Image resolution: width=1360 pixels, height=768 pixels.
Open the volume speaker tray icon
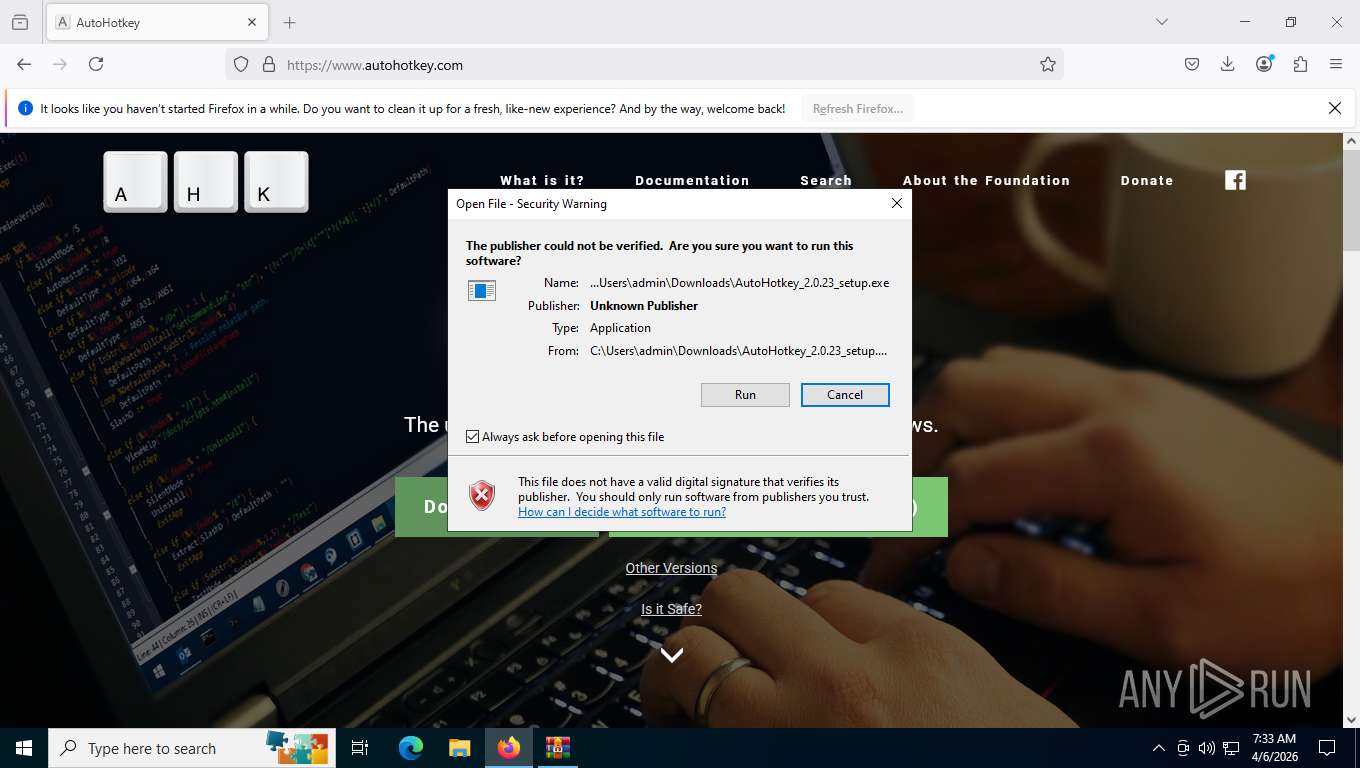1206,748
